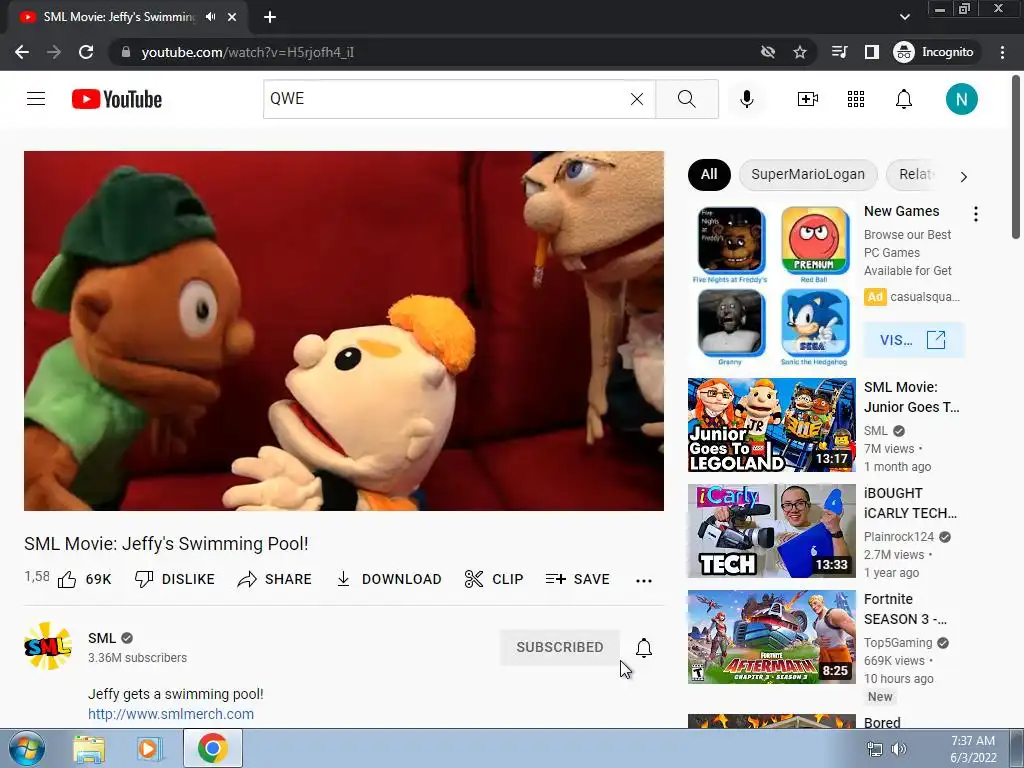Open Sonic the Hedgehog ad tile
1024x768 pixels.
pos(814,327)
